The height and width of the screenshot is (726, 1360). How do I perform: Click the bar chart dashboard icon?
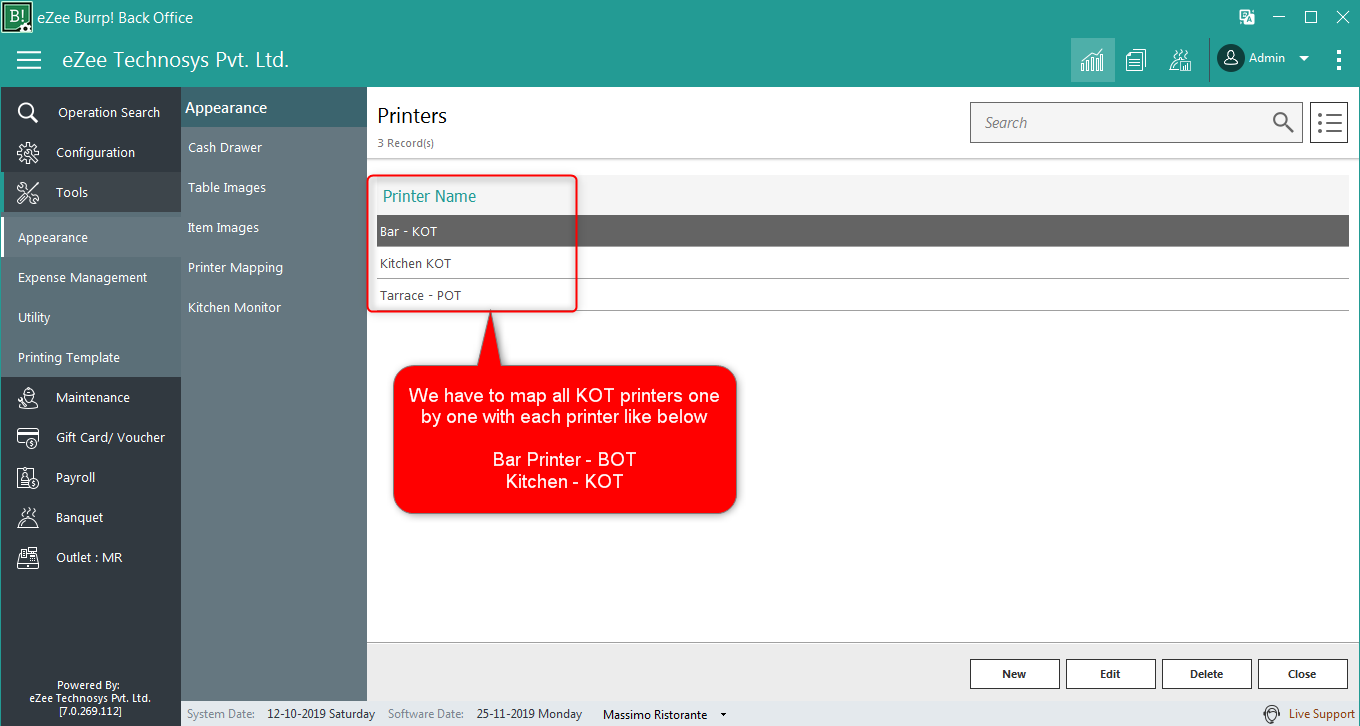tap(1092, 60)
